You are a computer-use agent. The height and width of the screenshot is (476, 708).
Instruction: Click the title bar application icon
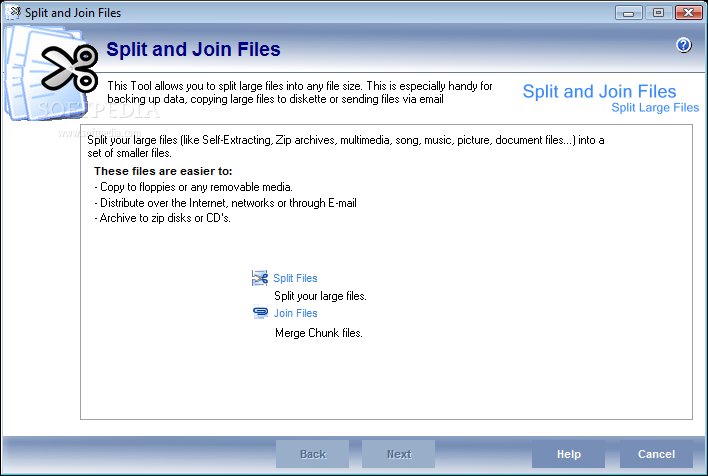pos(14,12)
